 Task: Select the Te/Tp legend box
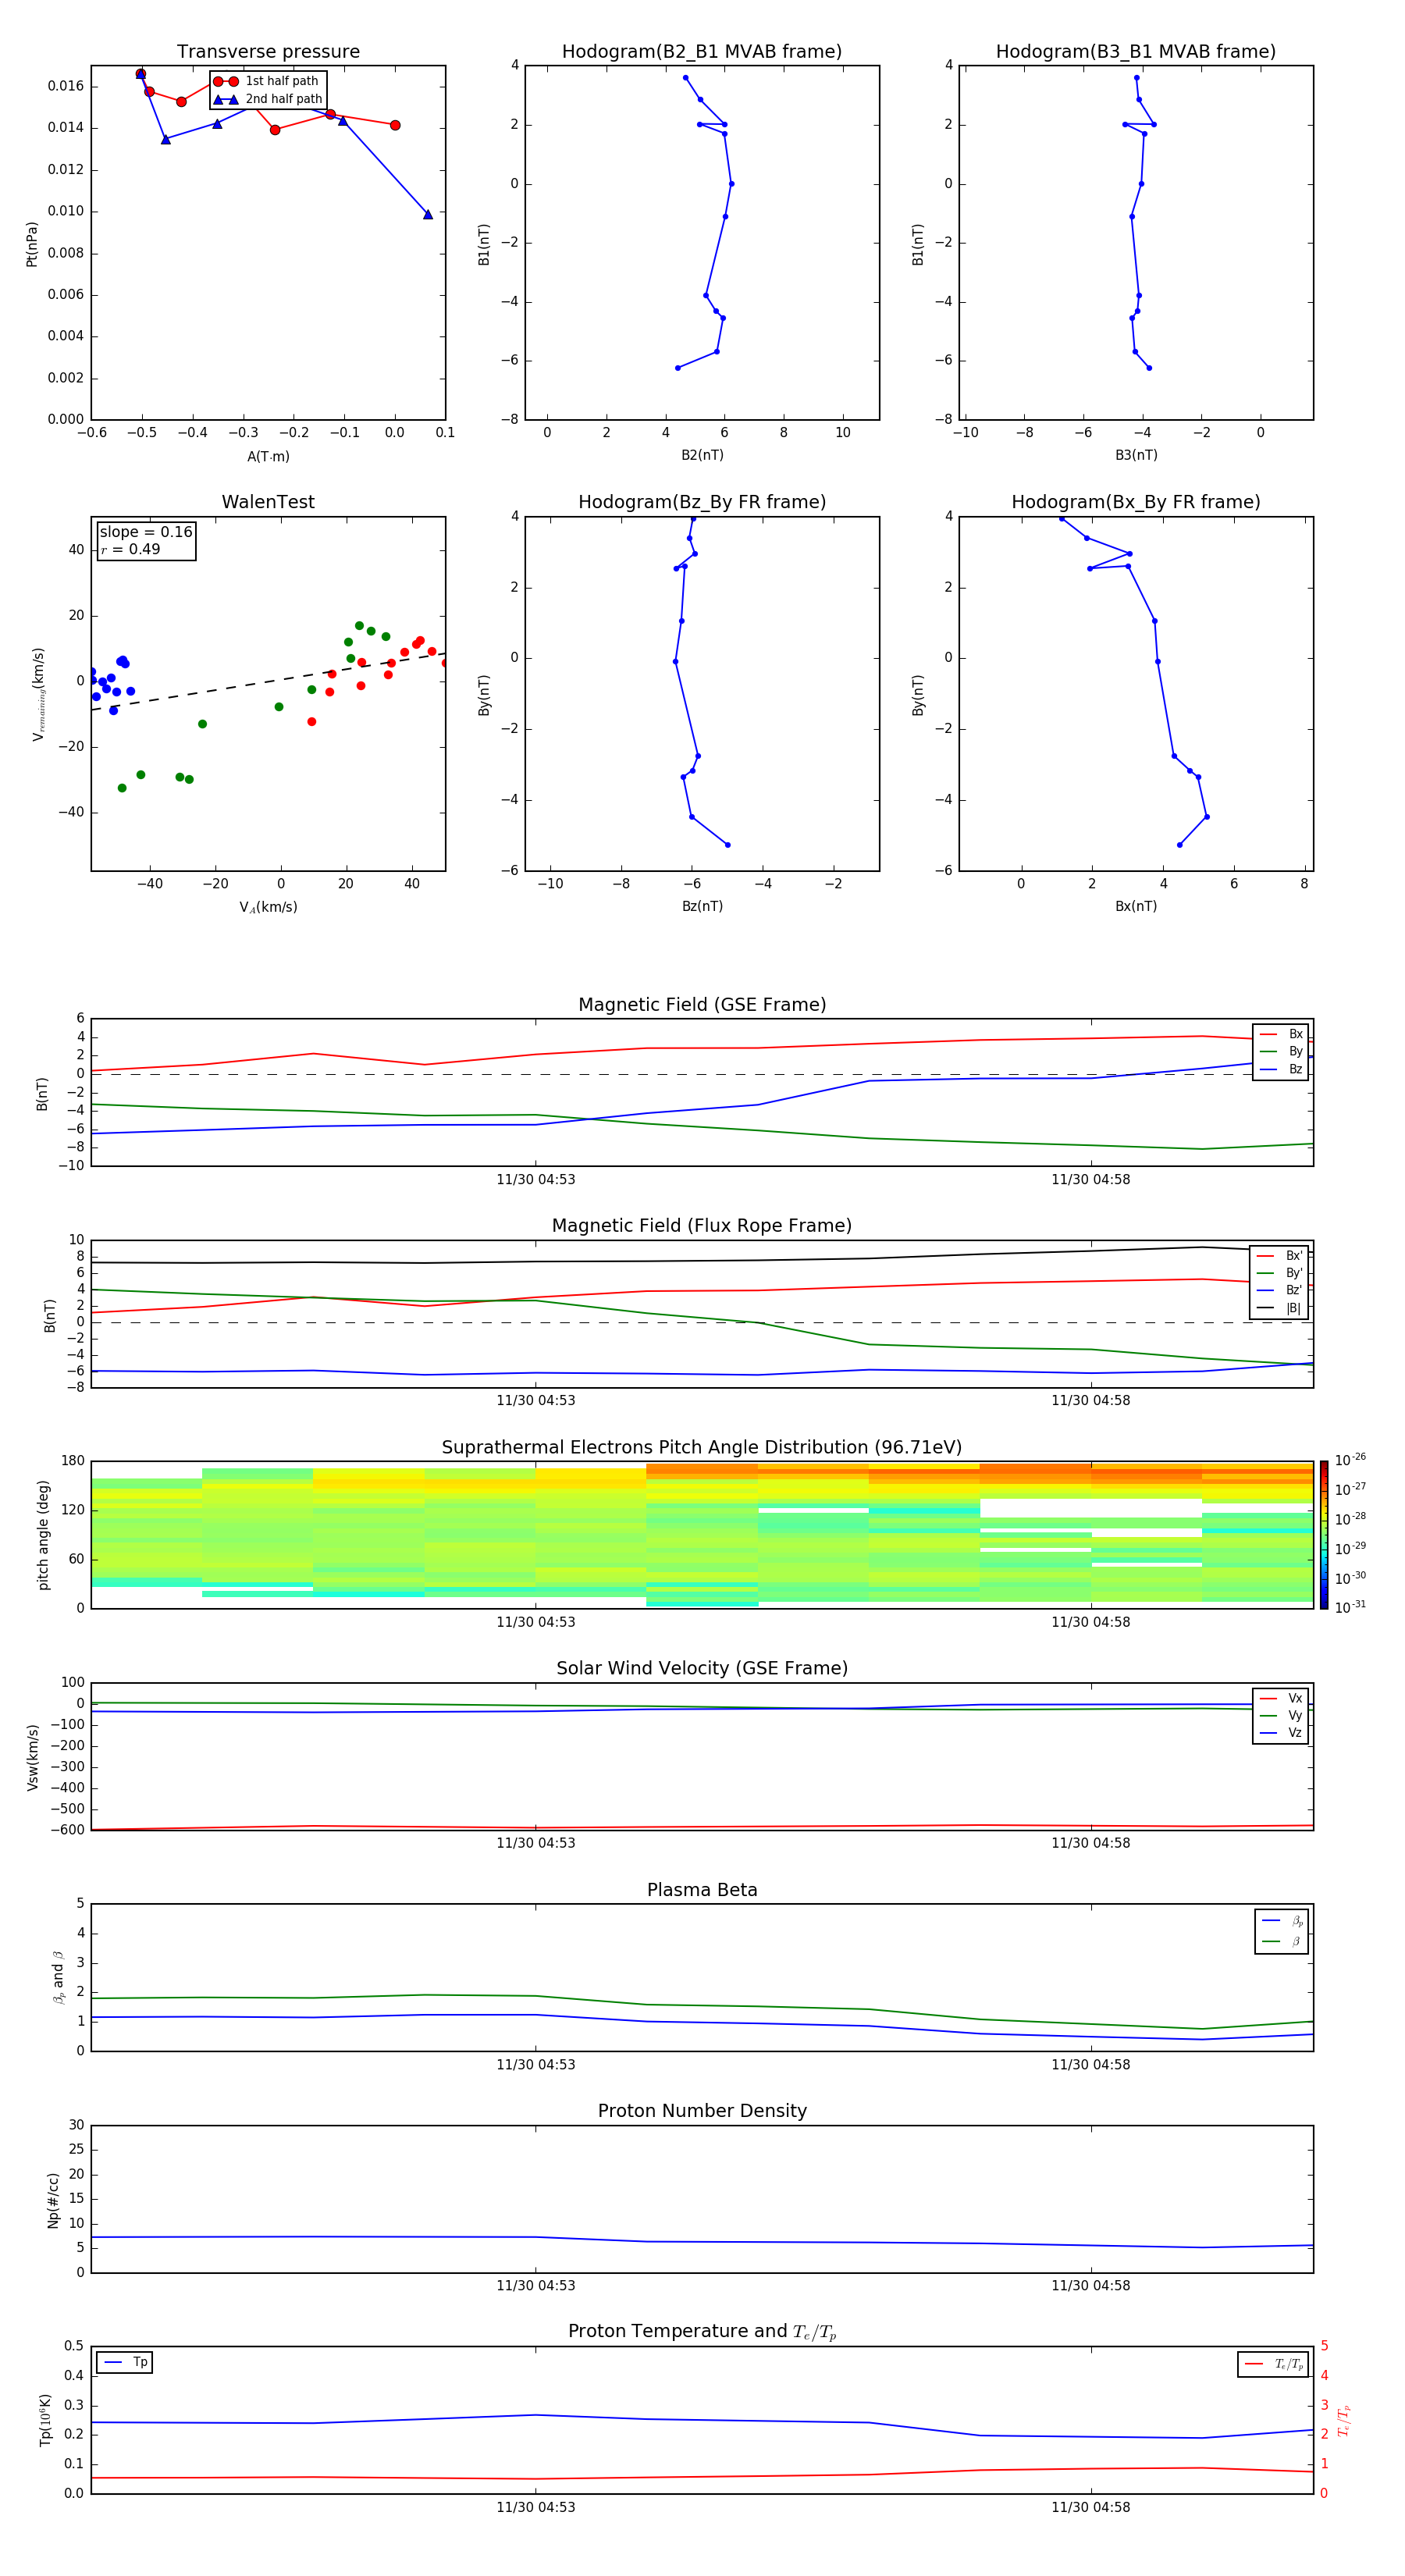tap(1273, 2365)
